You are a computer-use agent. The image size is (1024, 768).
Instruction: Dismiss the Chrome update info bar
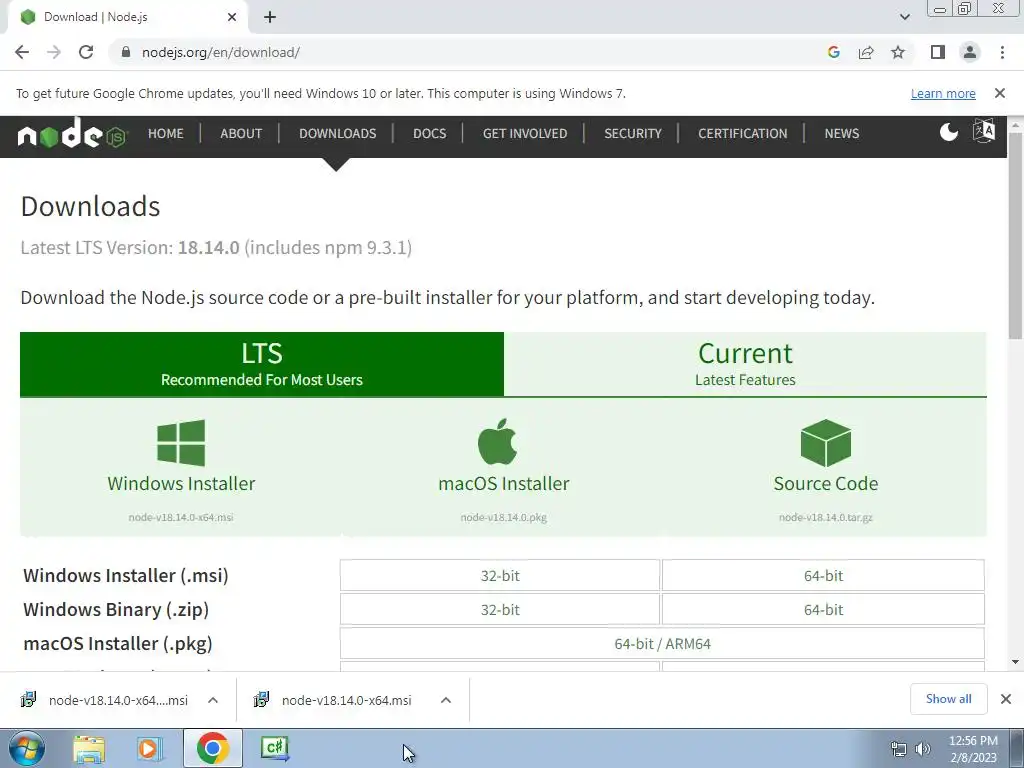click(x=999, y=93)
